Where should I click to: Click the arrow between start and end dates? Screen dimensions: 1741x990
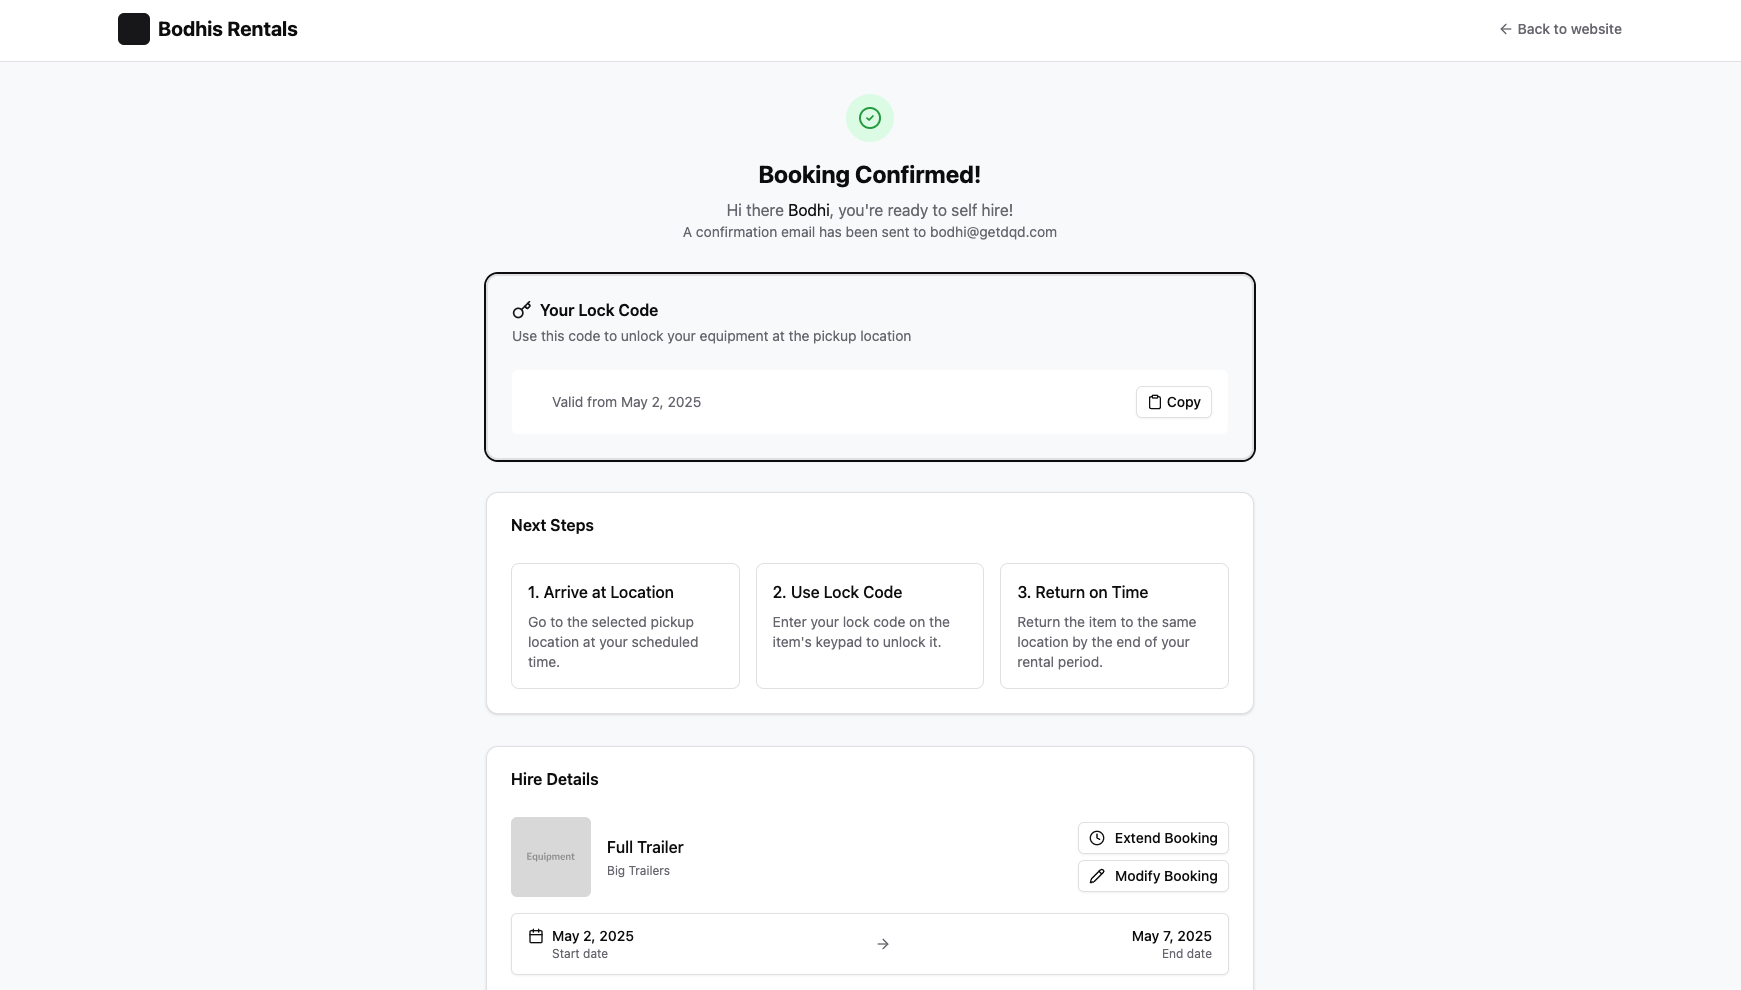883,944
